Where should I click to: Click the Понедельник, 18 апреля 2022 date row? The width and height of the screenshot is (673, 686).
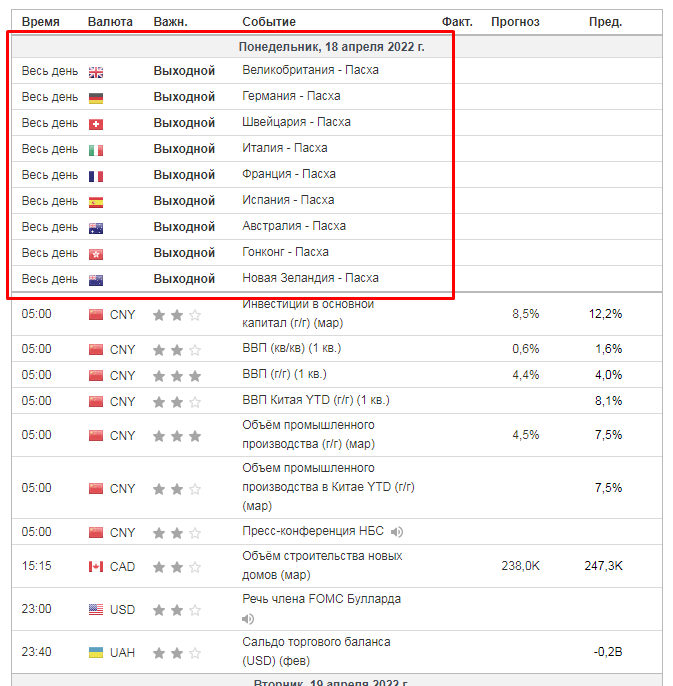(x=337, y=46)
